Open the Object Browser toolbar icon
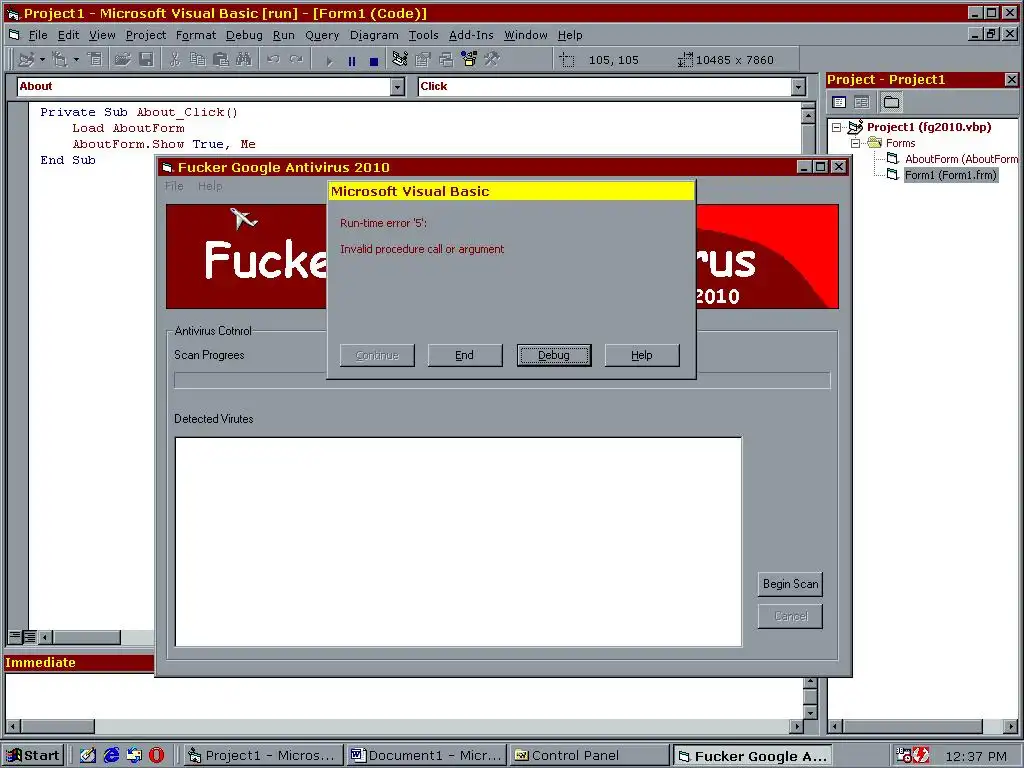The height and width of the screenshot is (768, 1024). point(469,59)
